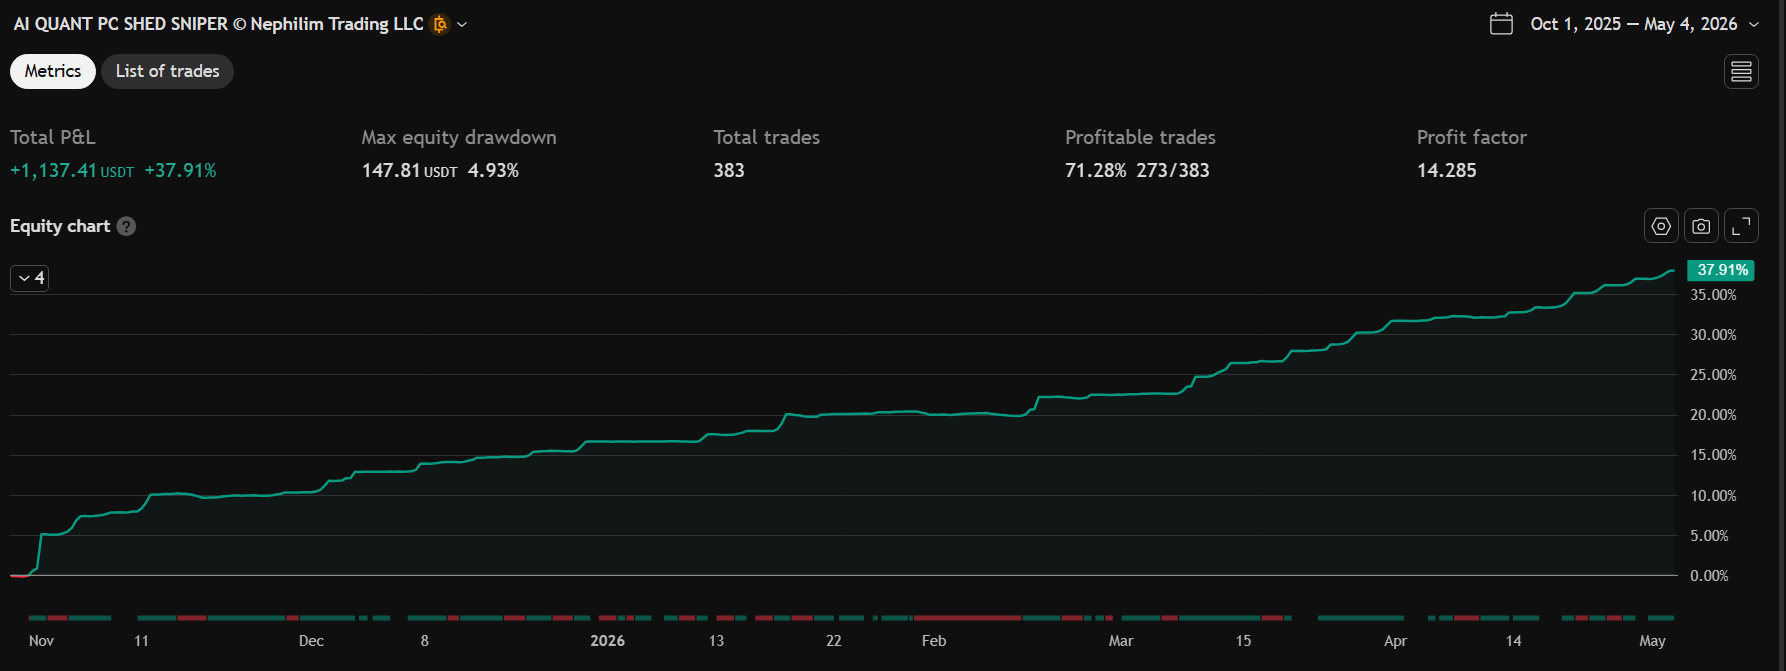
Task: Open the Metrics tab
Action: 53,71
